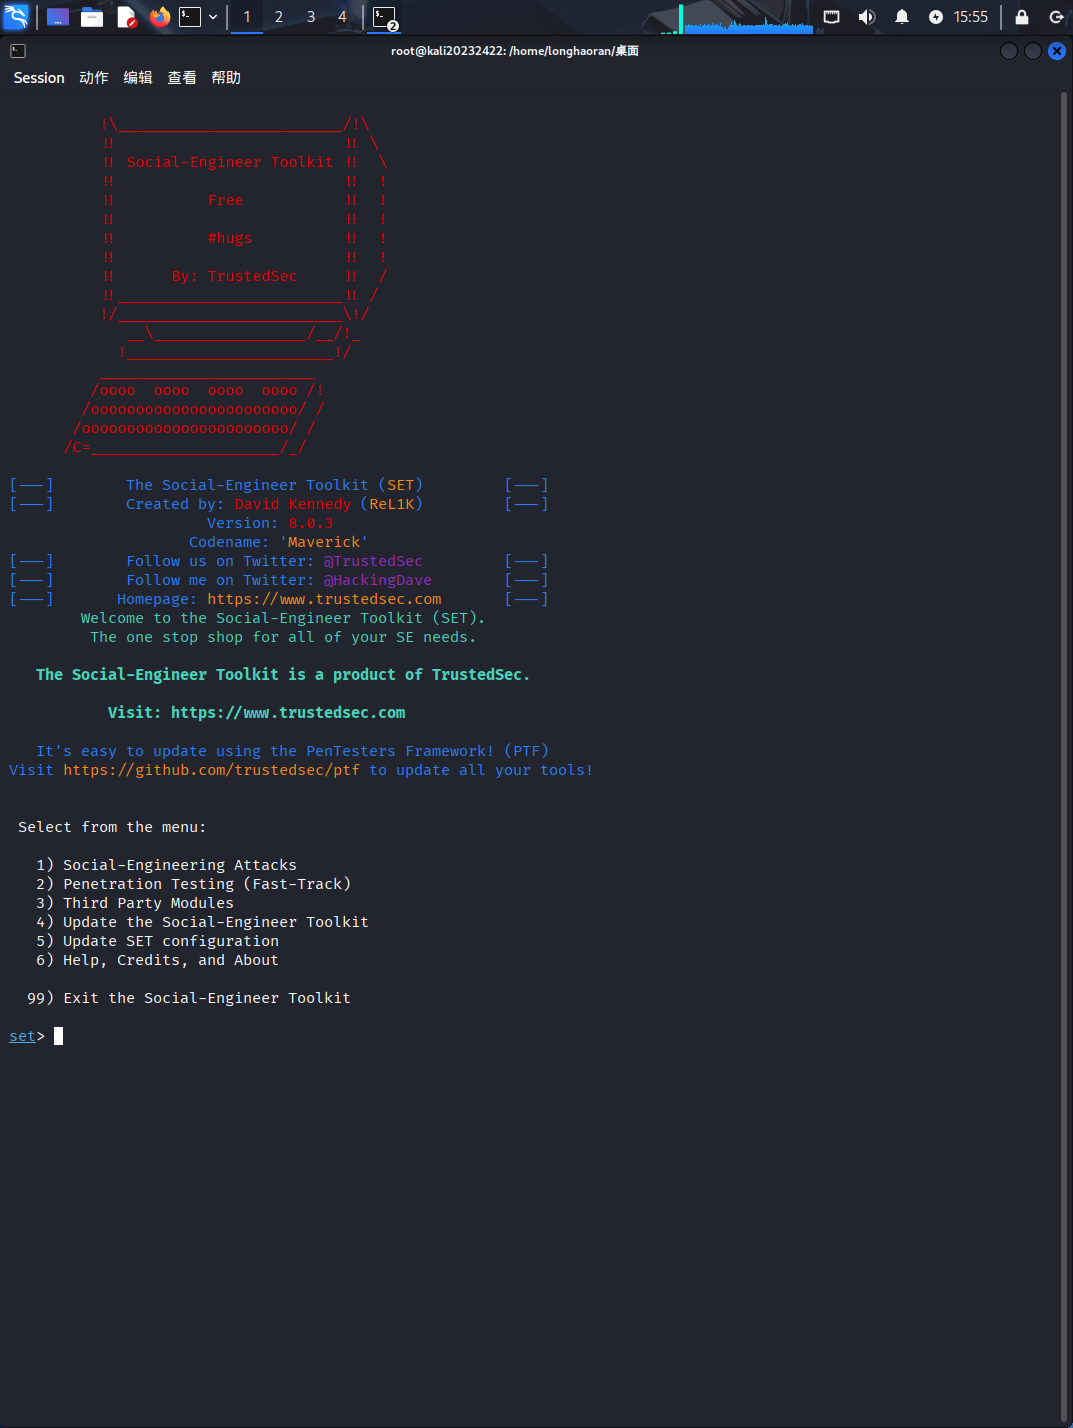
Task: Click the ASCII art 'By: TrustedSec' text
Action: [x=234, y=276]
